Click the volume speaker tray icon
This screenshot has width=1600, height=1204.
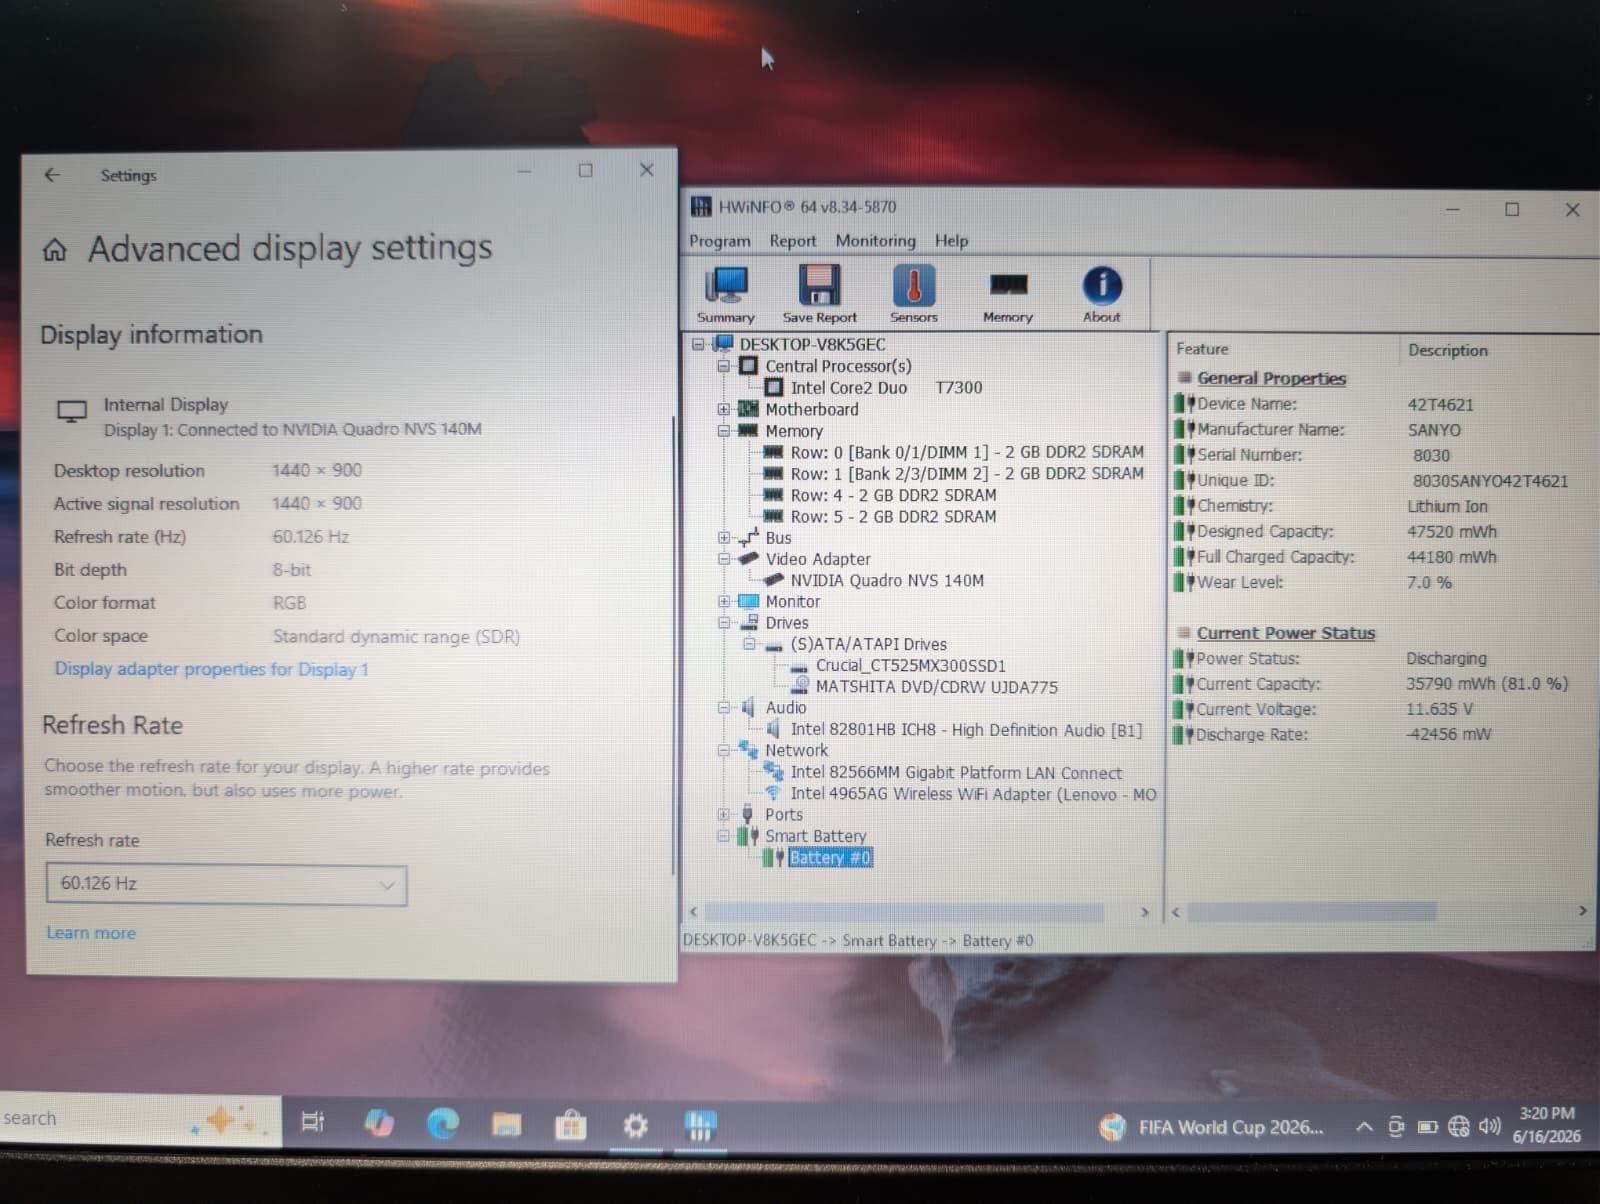click(x=1490, y=1126)
